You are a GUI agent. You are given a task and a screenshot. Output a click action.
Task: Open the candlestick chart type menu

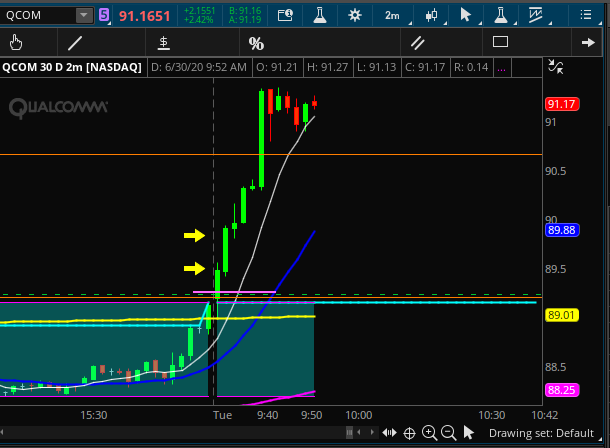431,16
